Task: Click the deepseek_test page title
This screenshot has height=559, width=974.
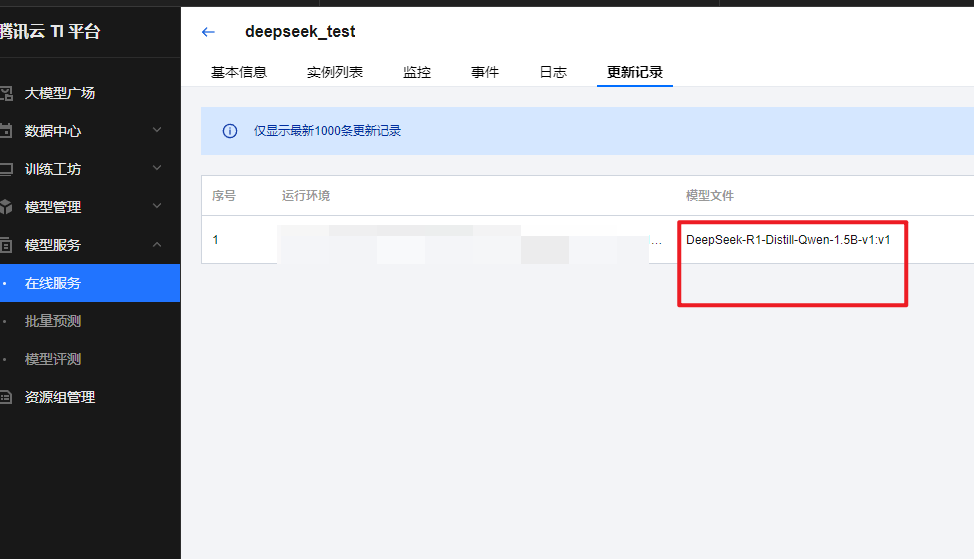Action: tap(300, 32)
